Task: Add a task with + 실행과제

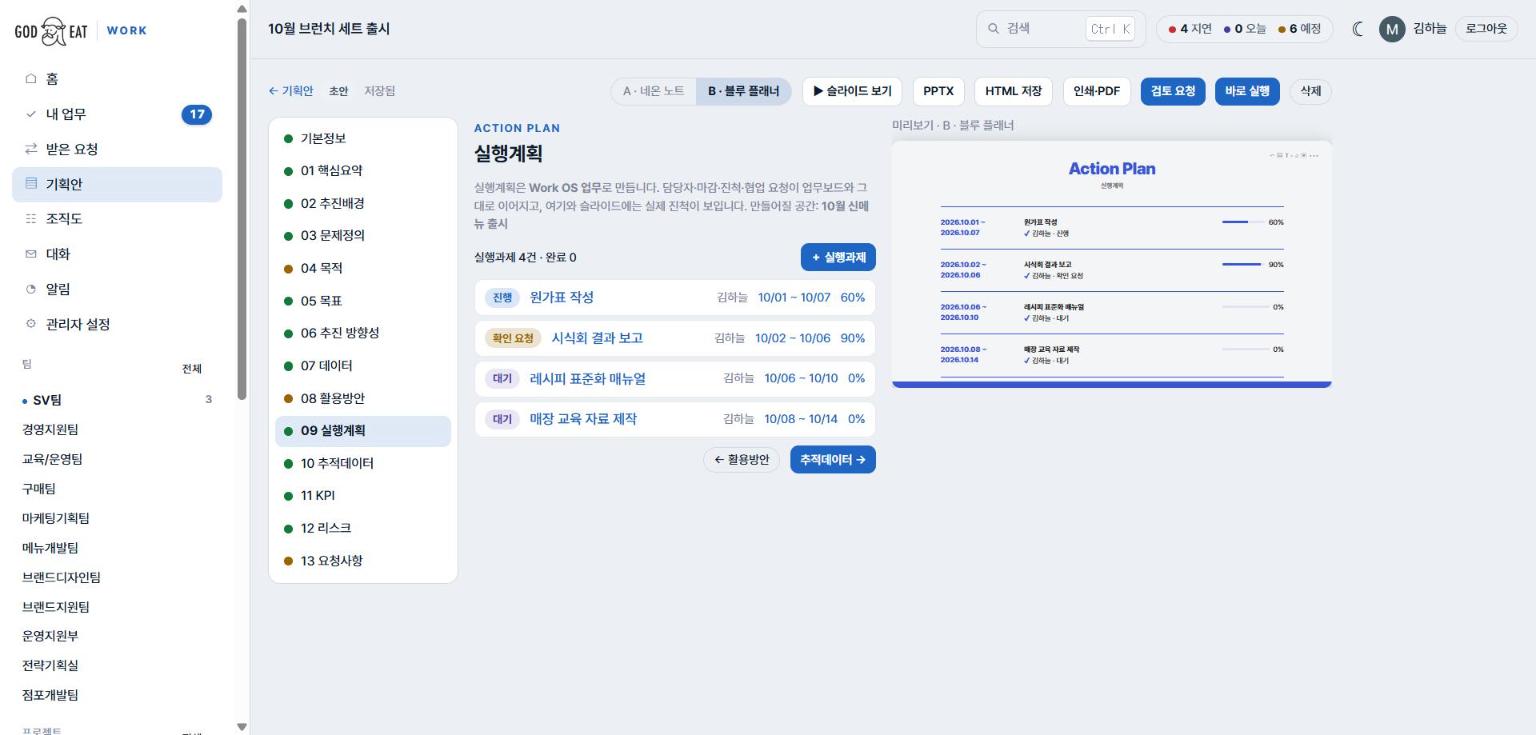Action: point(838,257)
